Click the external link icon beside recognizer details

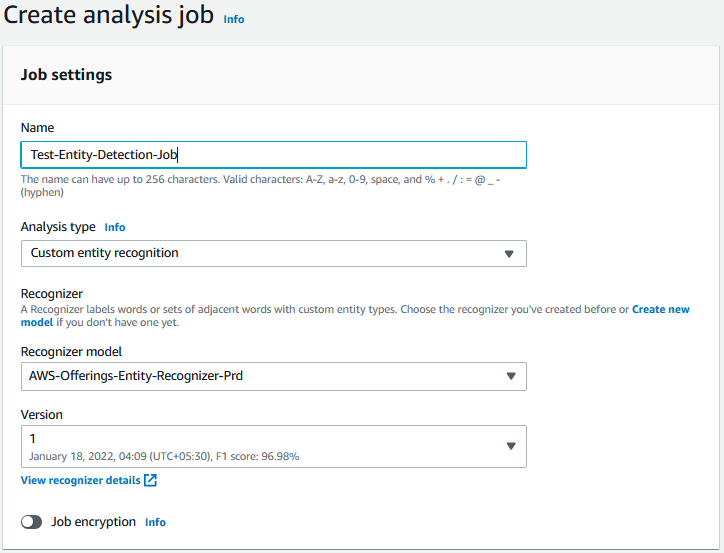coord(151,480)
